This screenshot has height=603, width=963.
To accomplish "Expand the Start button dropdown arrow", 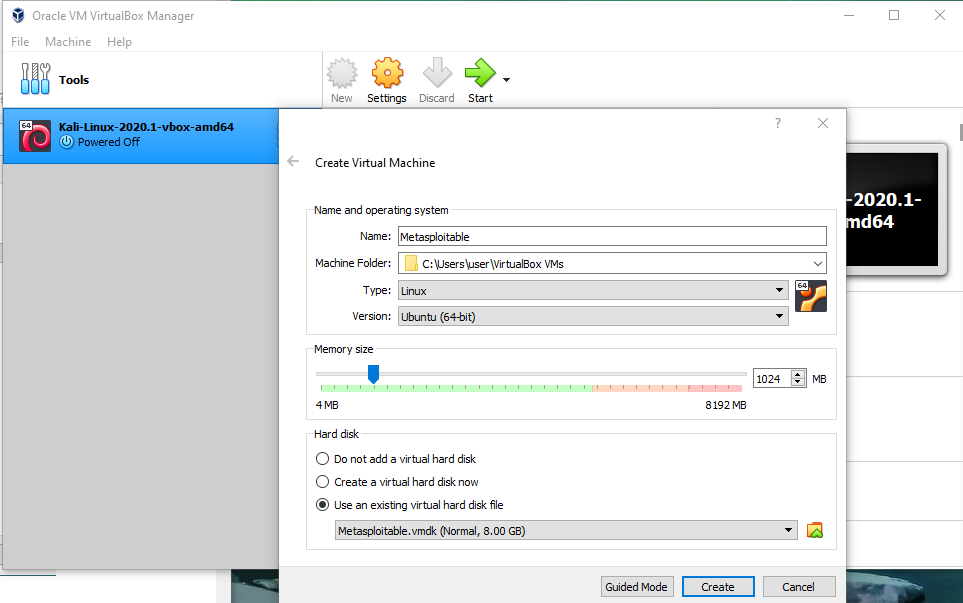I will pos(506,80).
